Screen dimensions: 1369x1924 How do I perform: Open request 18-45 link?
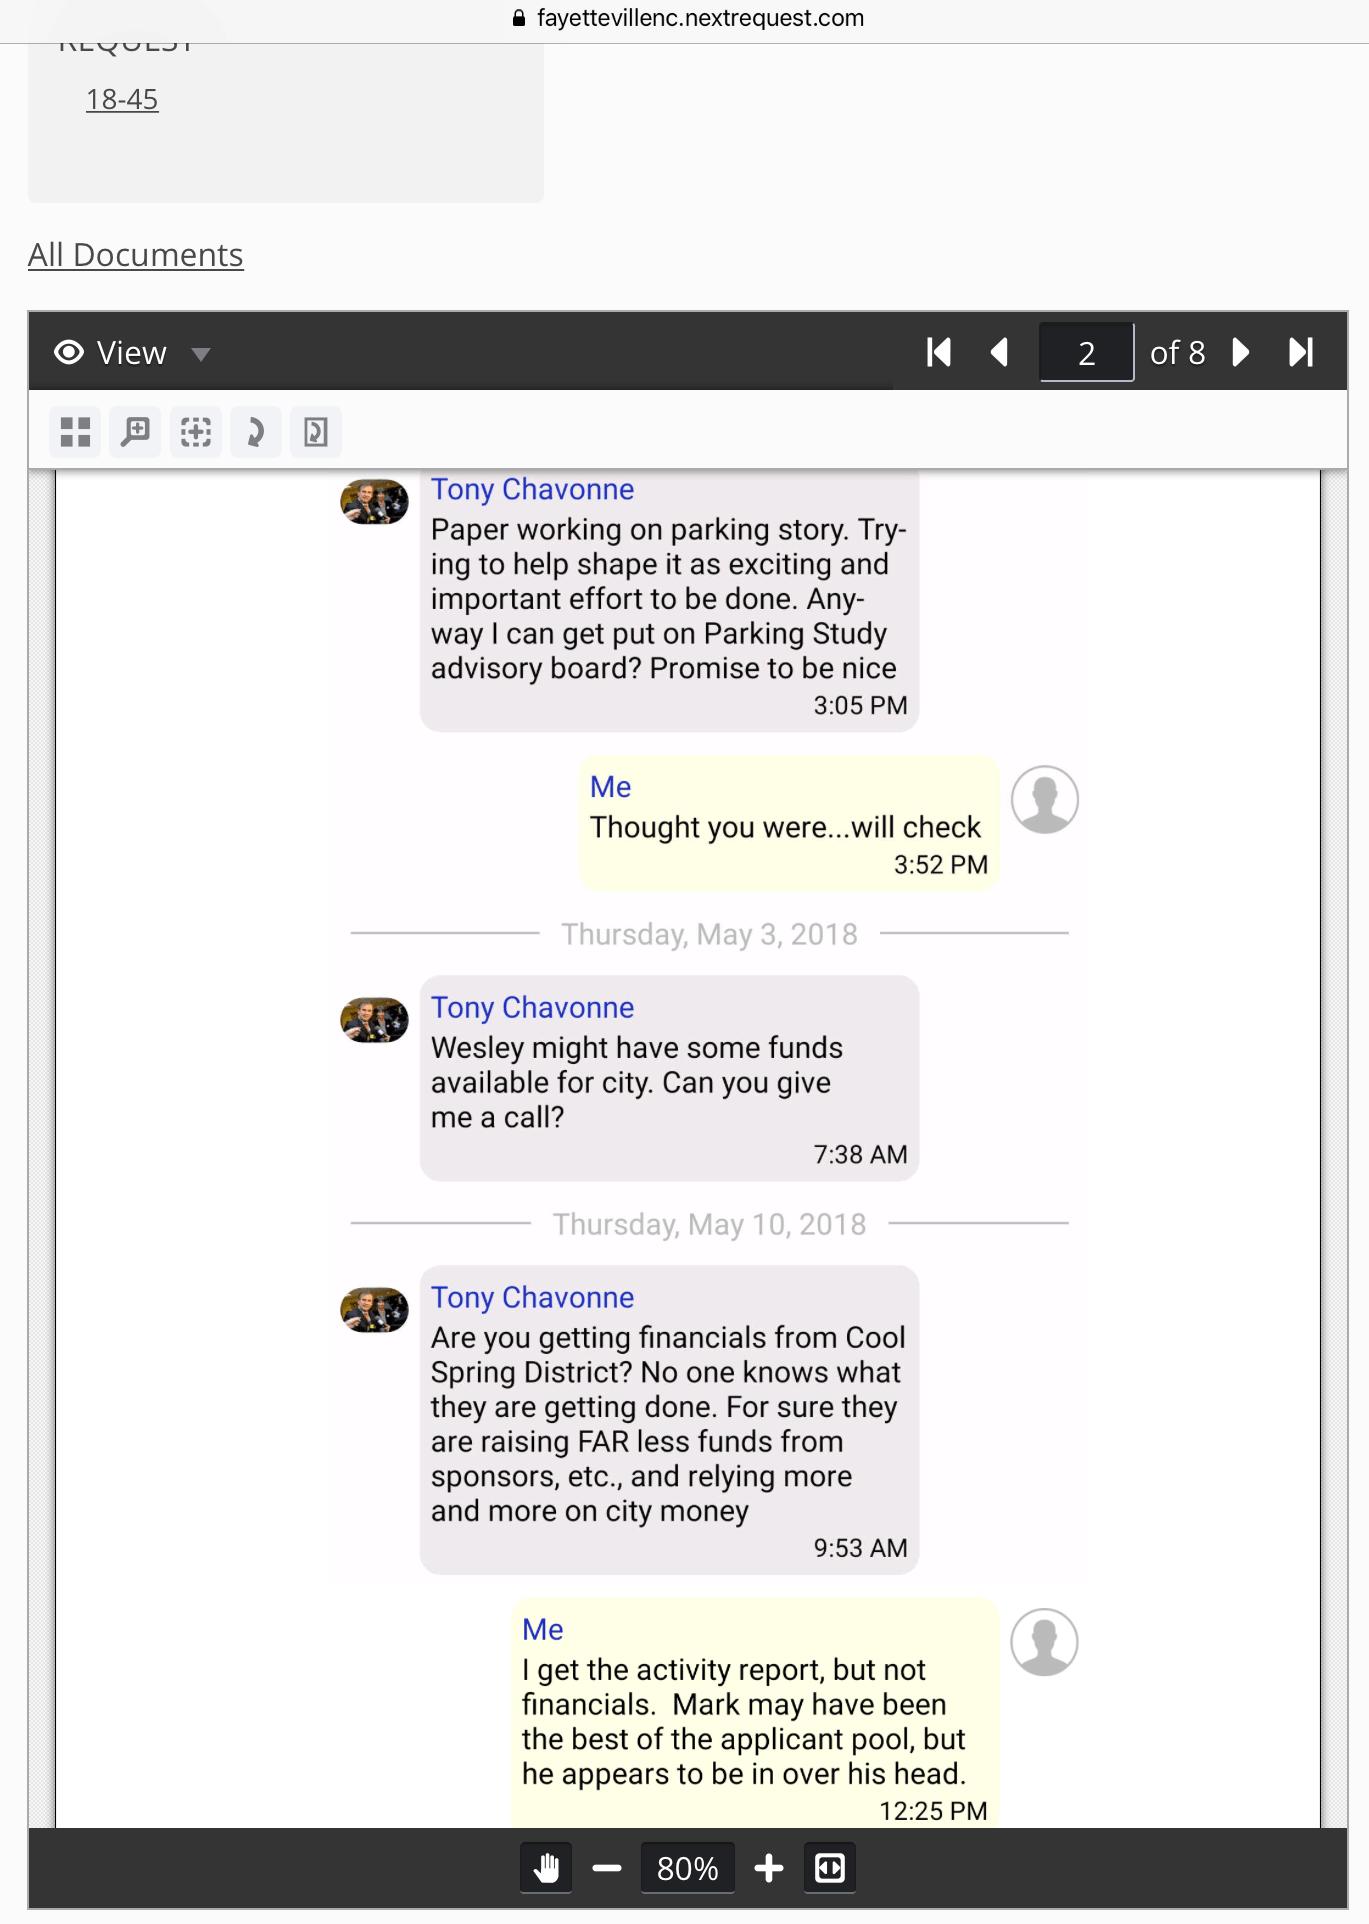click(122, 99)
